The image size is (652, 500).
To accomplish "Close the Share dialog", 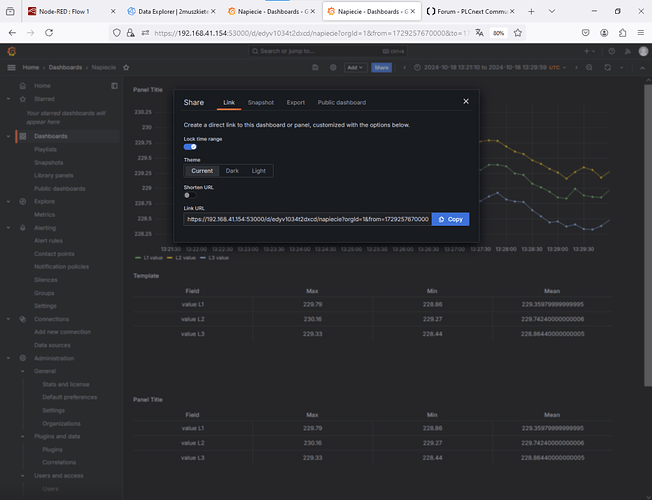I will (x=465, y=101).
